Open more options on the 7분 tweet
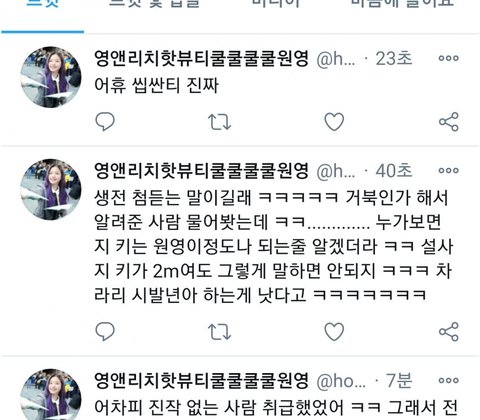Screen dimensions: 480x420 pos(448,380)
